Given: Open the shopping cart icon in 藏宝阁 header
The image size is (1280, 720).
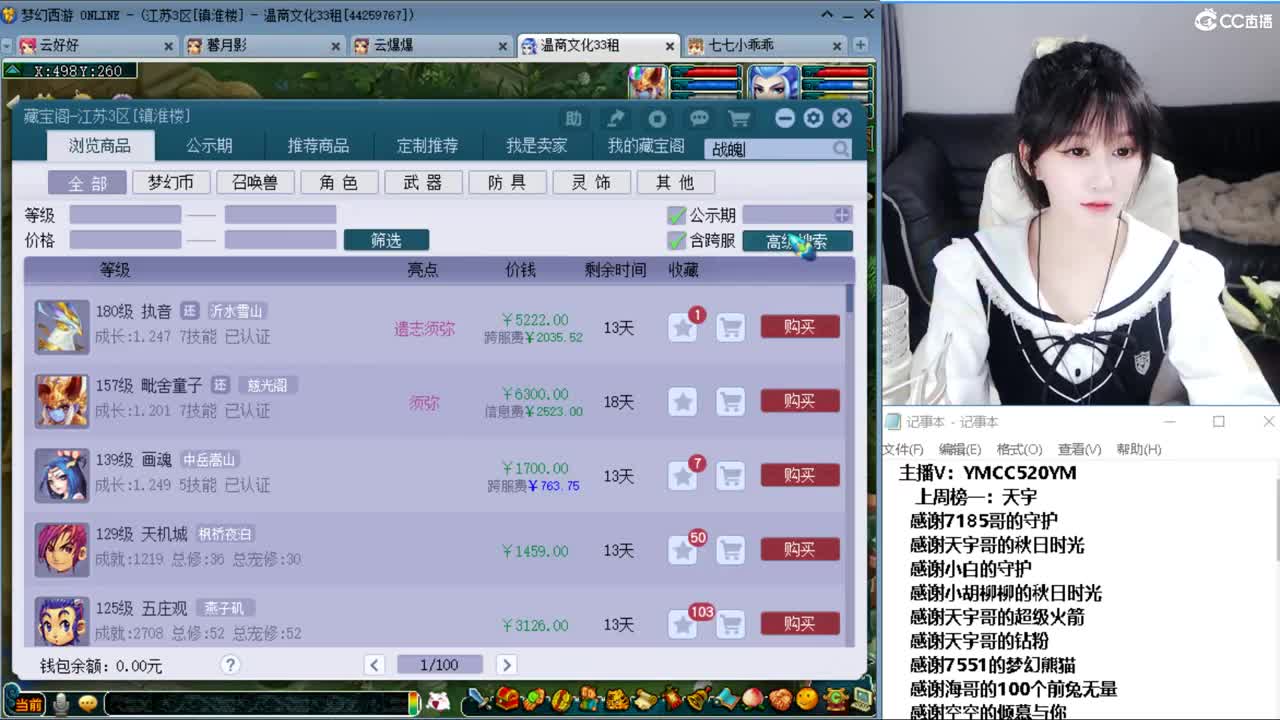Looking at the screenshot, I should click(739, 118).
